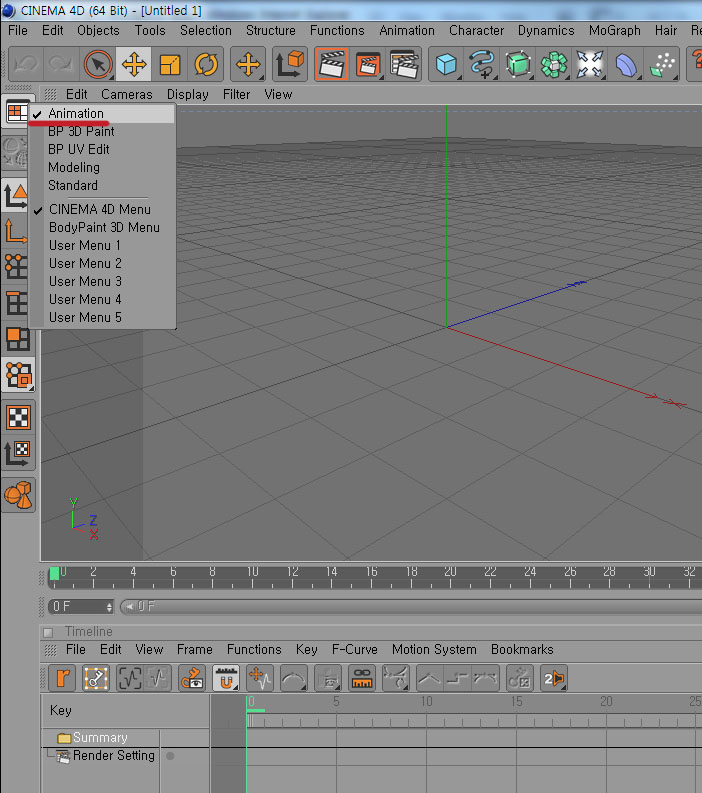This screenshot has width=702, height=793.
Task: Select the checked Animation layout entry
Action: 103,114
